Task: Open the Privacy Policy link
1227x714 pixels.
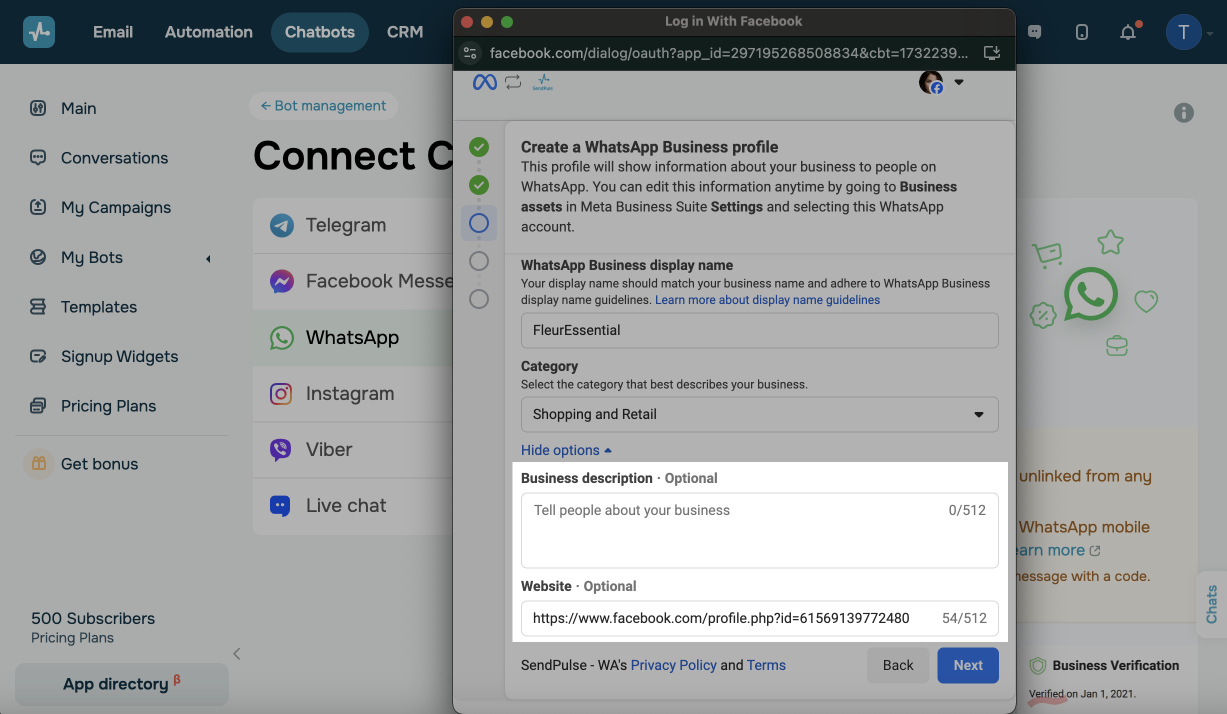Action: click(673, 665)
